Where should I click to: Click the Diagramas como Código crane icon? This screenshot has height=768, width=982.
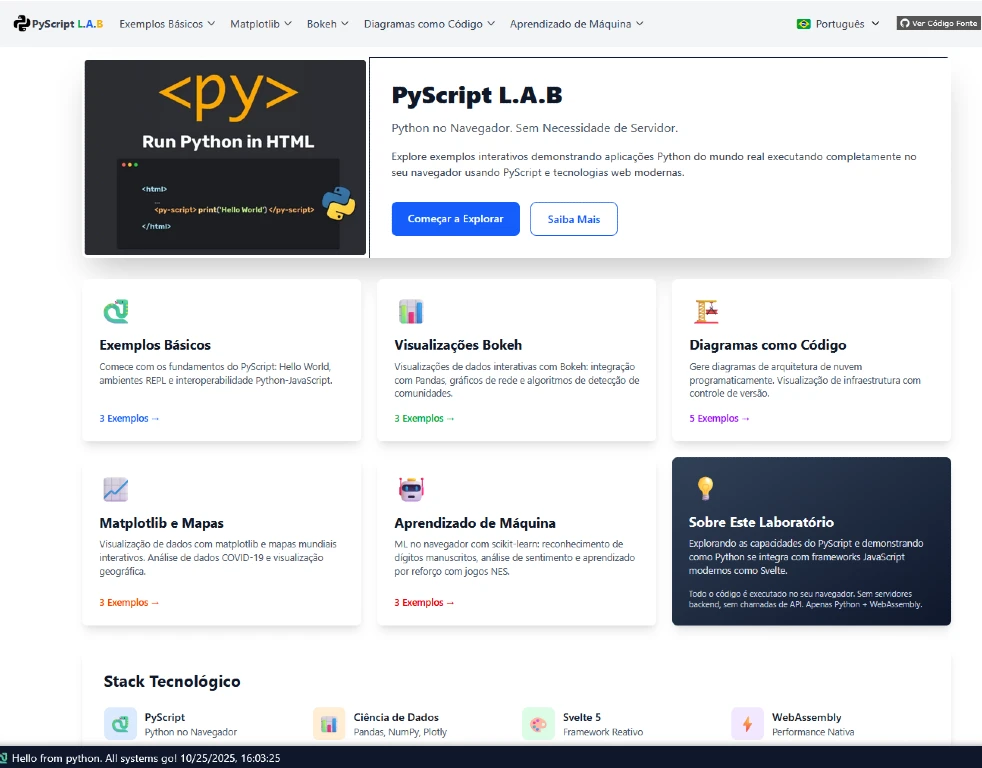(706, 311)
